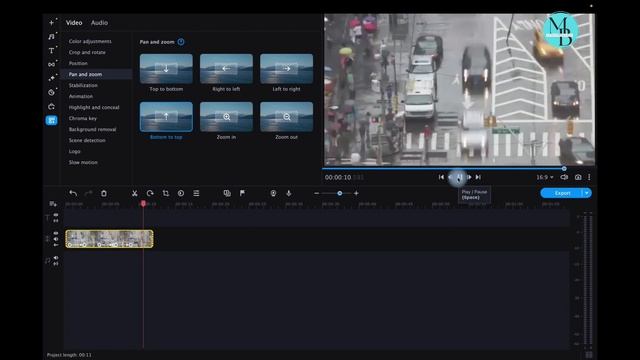The width and height of the screenshot is (640, 360).
Task: Open Background removal tool
Action: 92,129
